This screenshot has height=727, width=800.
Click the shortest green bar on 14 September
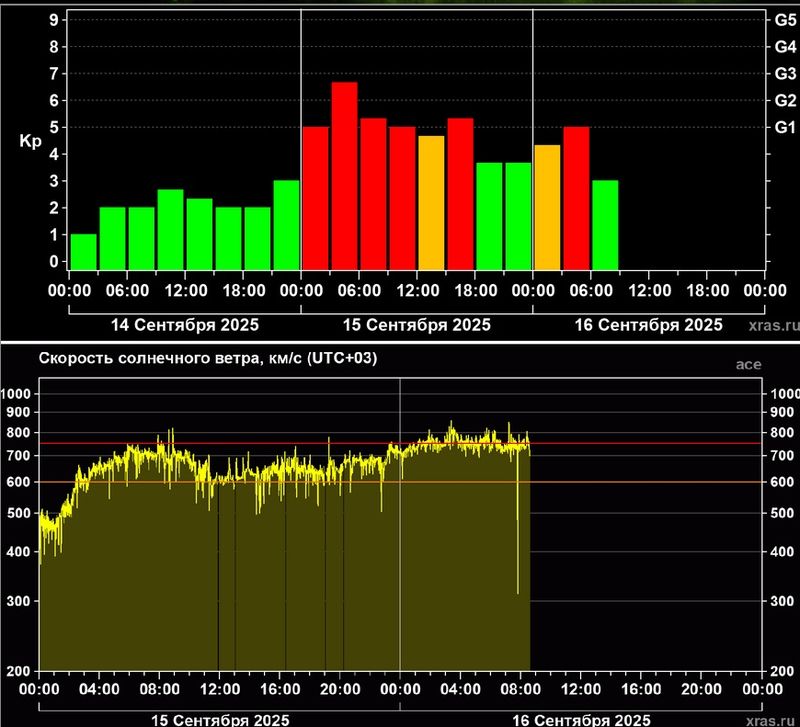84,252
